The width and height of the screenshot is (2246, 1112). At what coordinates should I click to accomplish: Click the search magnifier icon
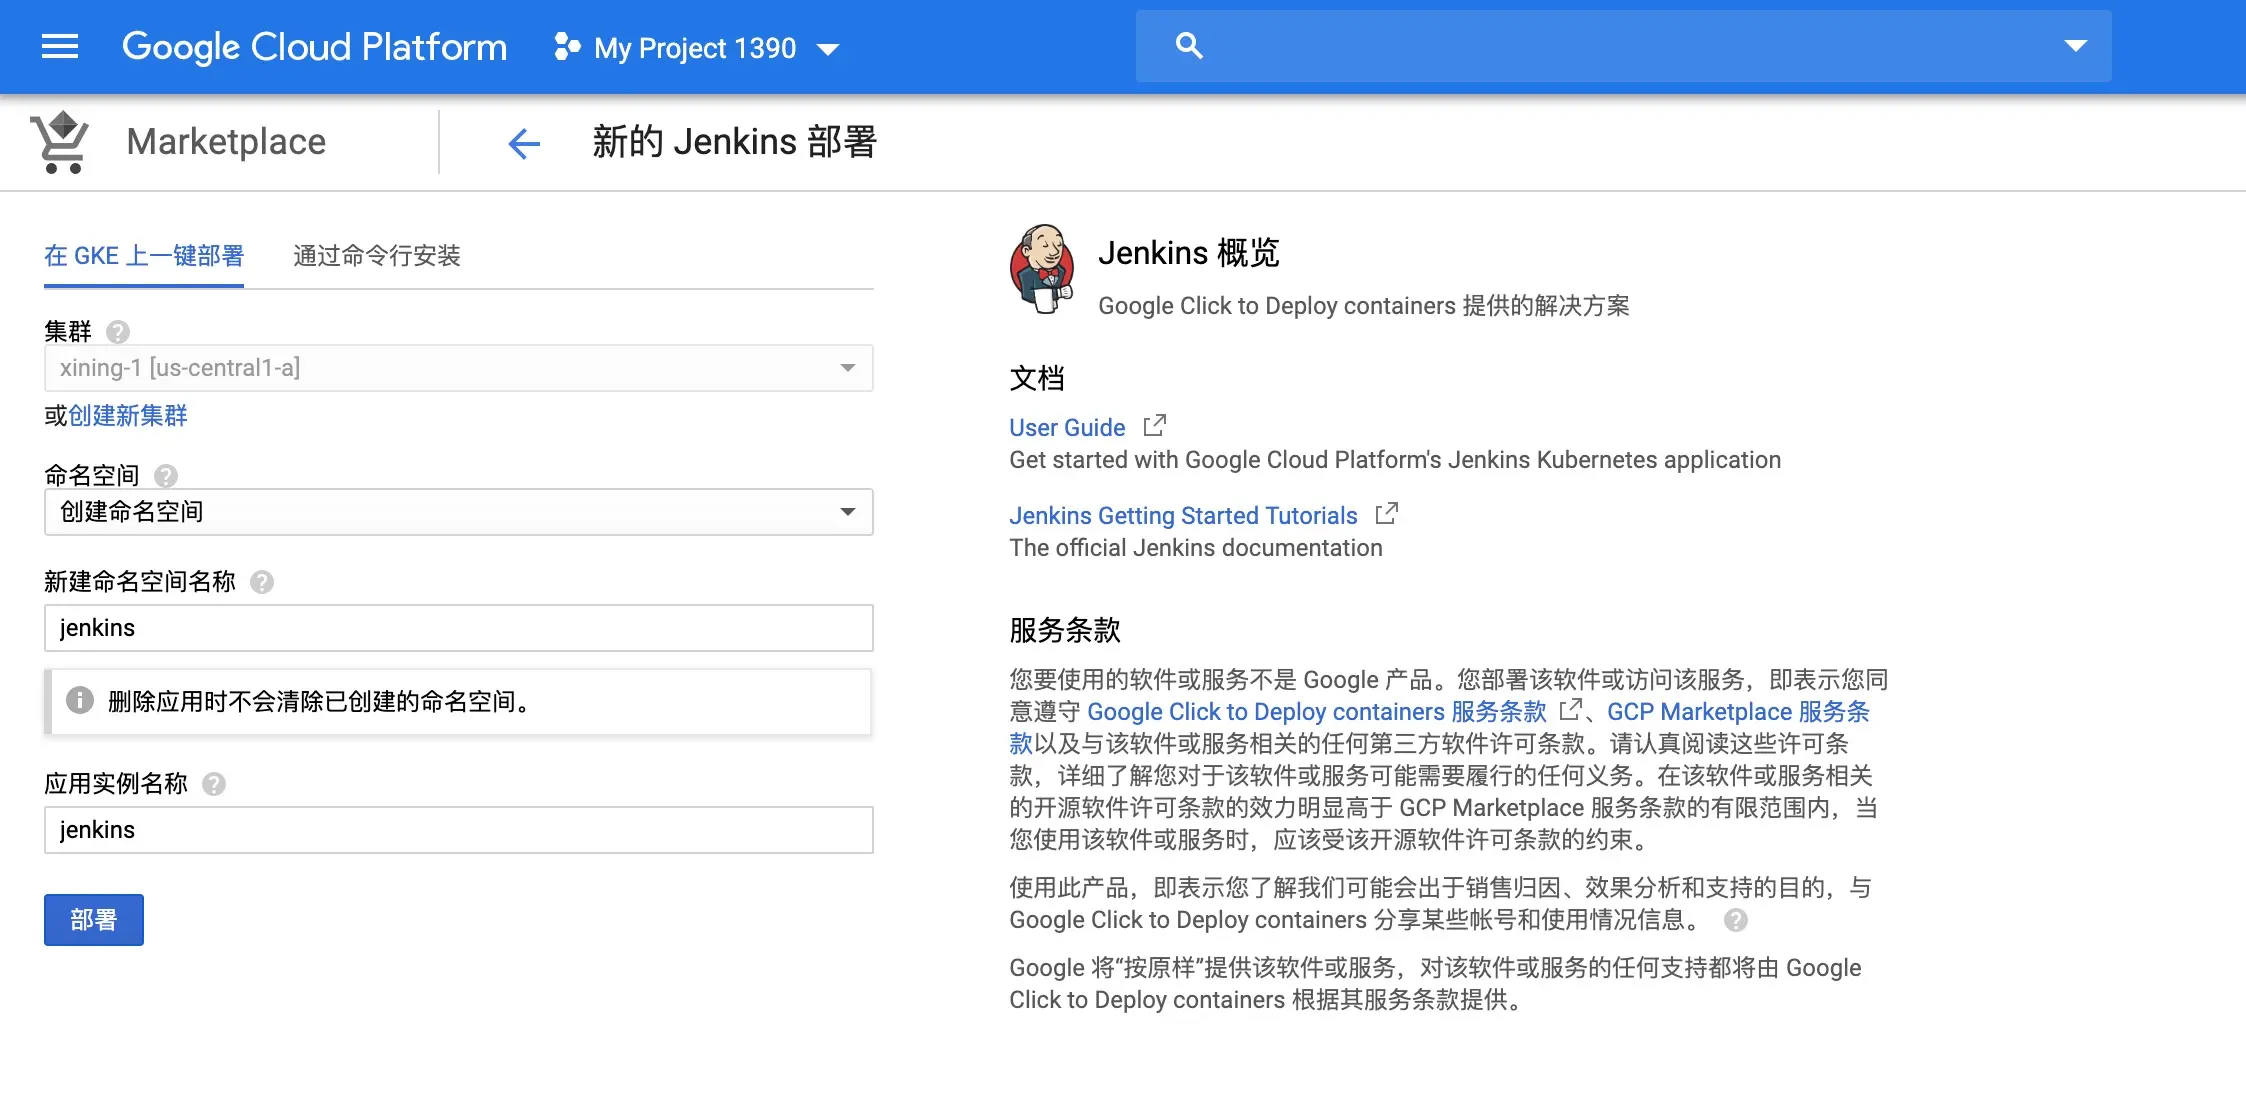click(1188, 46)
